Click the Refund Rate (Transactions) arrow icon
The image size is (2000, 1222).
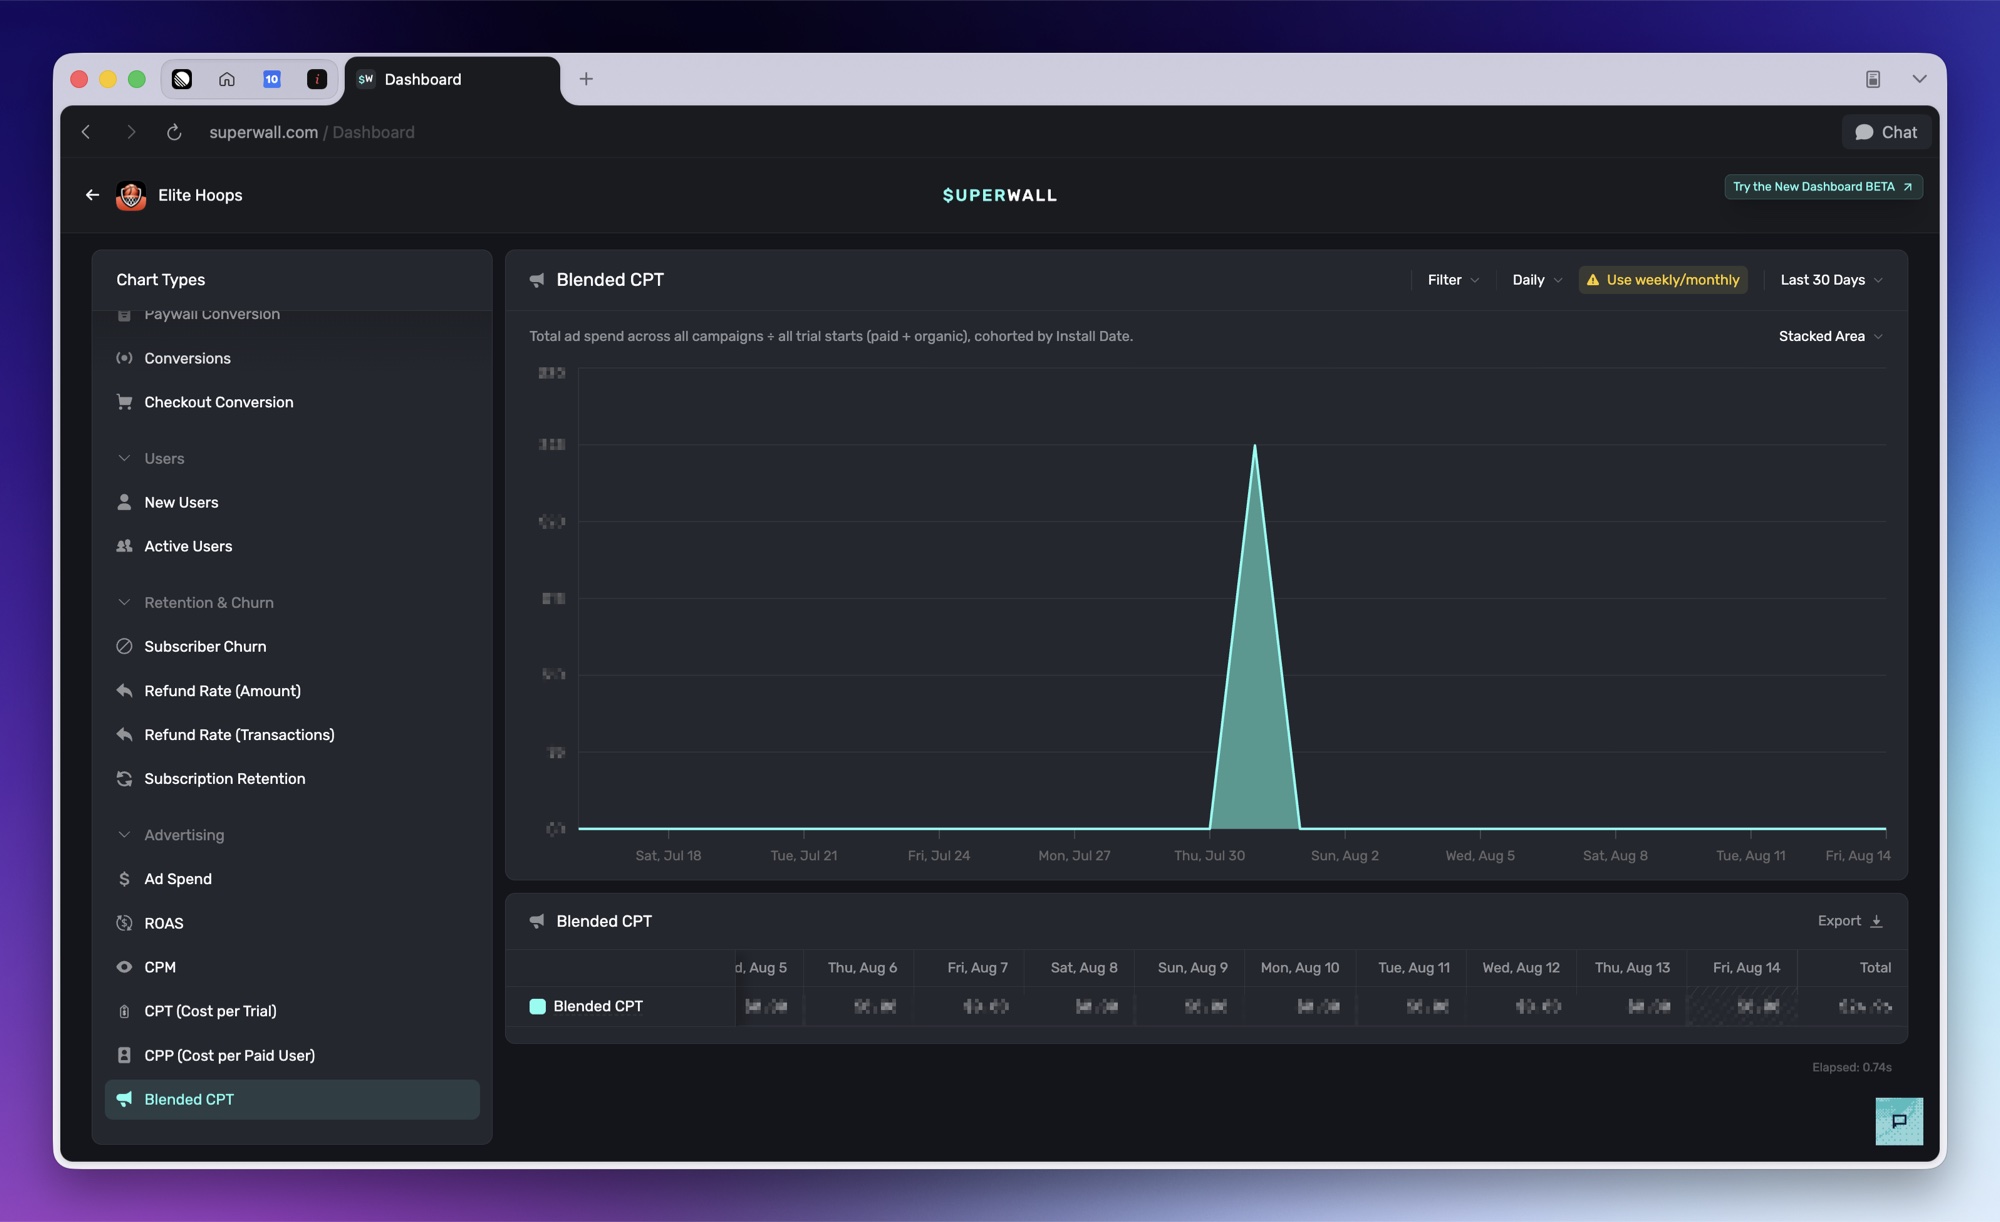[124, 734]
